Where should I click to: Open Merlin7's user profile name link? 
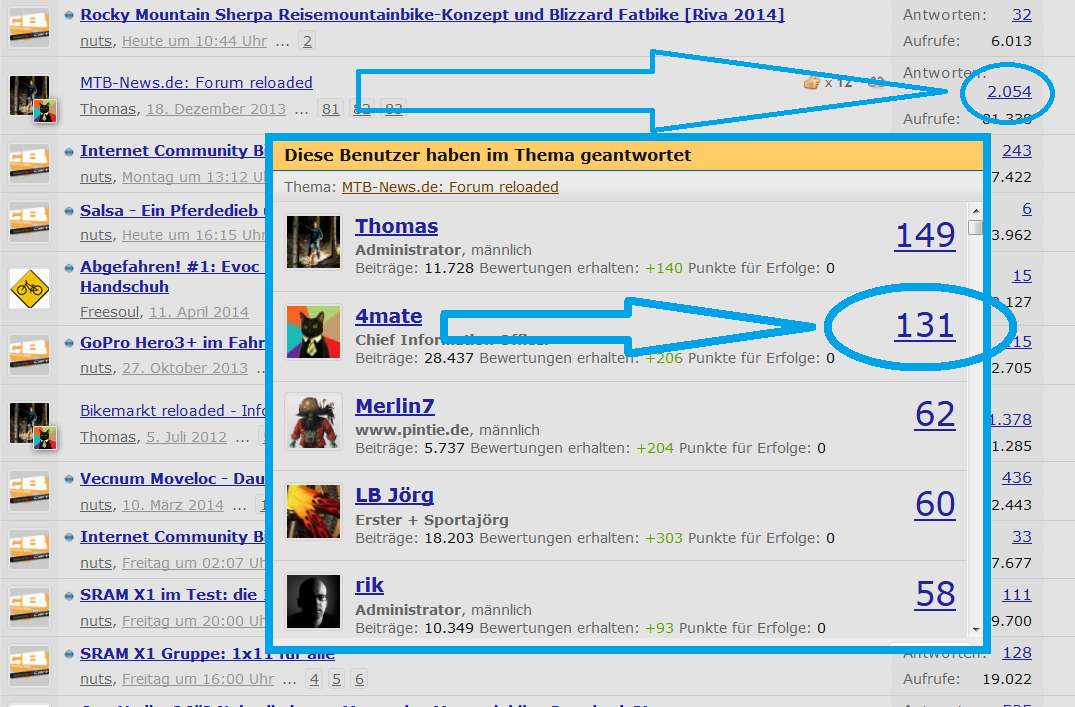(394, 406)
